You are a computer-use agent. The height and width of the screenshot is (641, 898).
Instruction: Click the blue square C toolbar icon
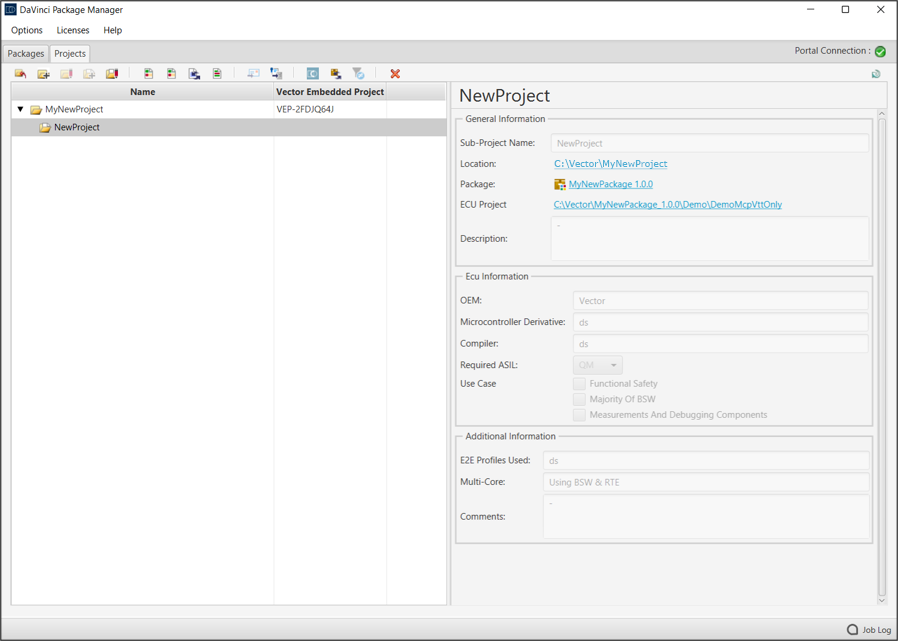point(312,74)
